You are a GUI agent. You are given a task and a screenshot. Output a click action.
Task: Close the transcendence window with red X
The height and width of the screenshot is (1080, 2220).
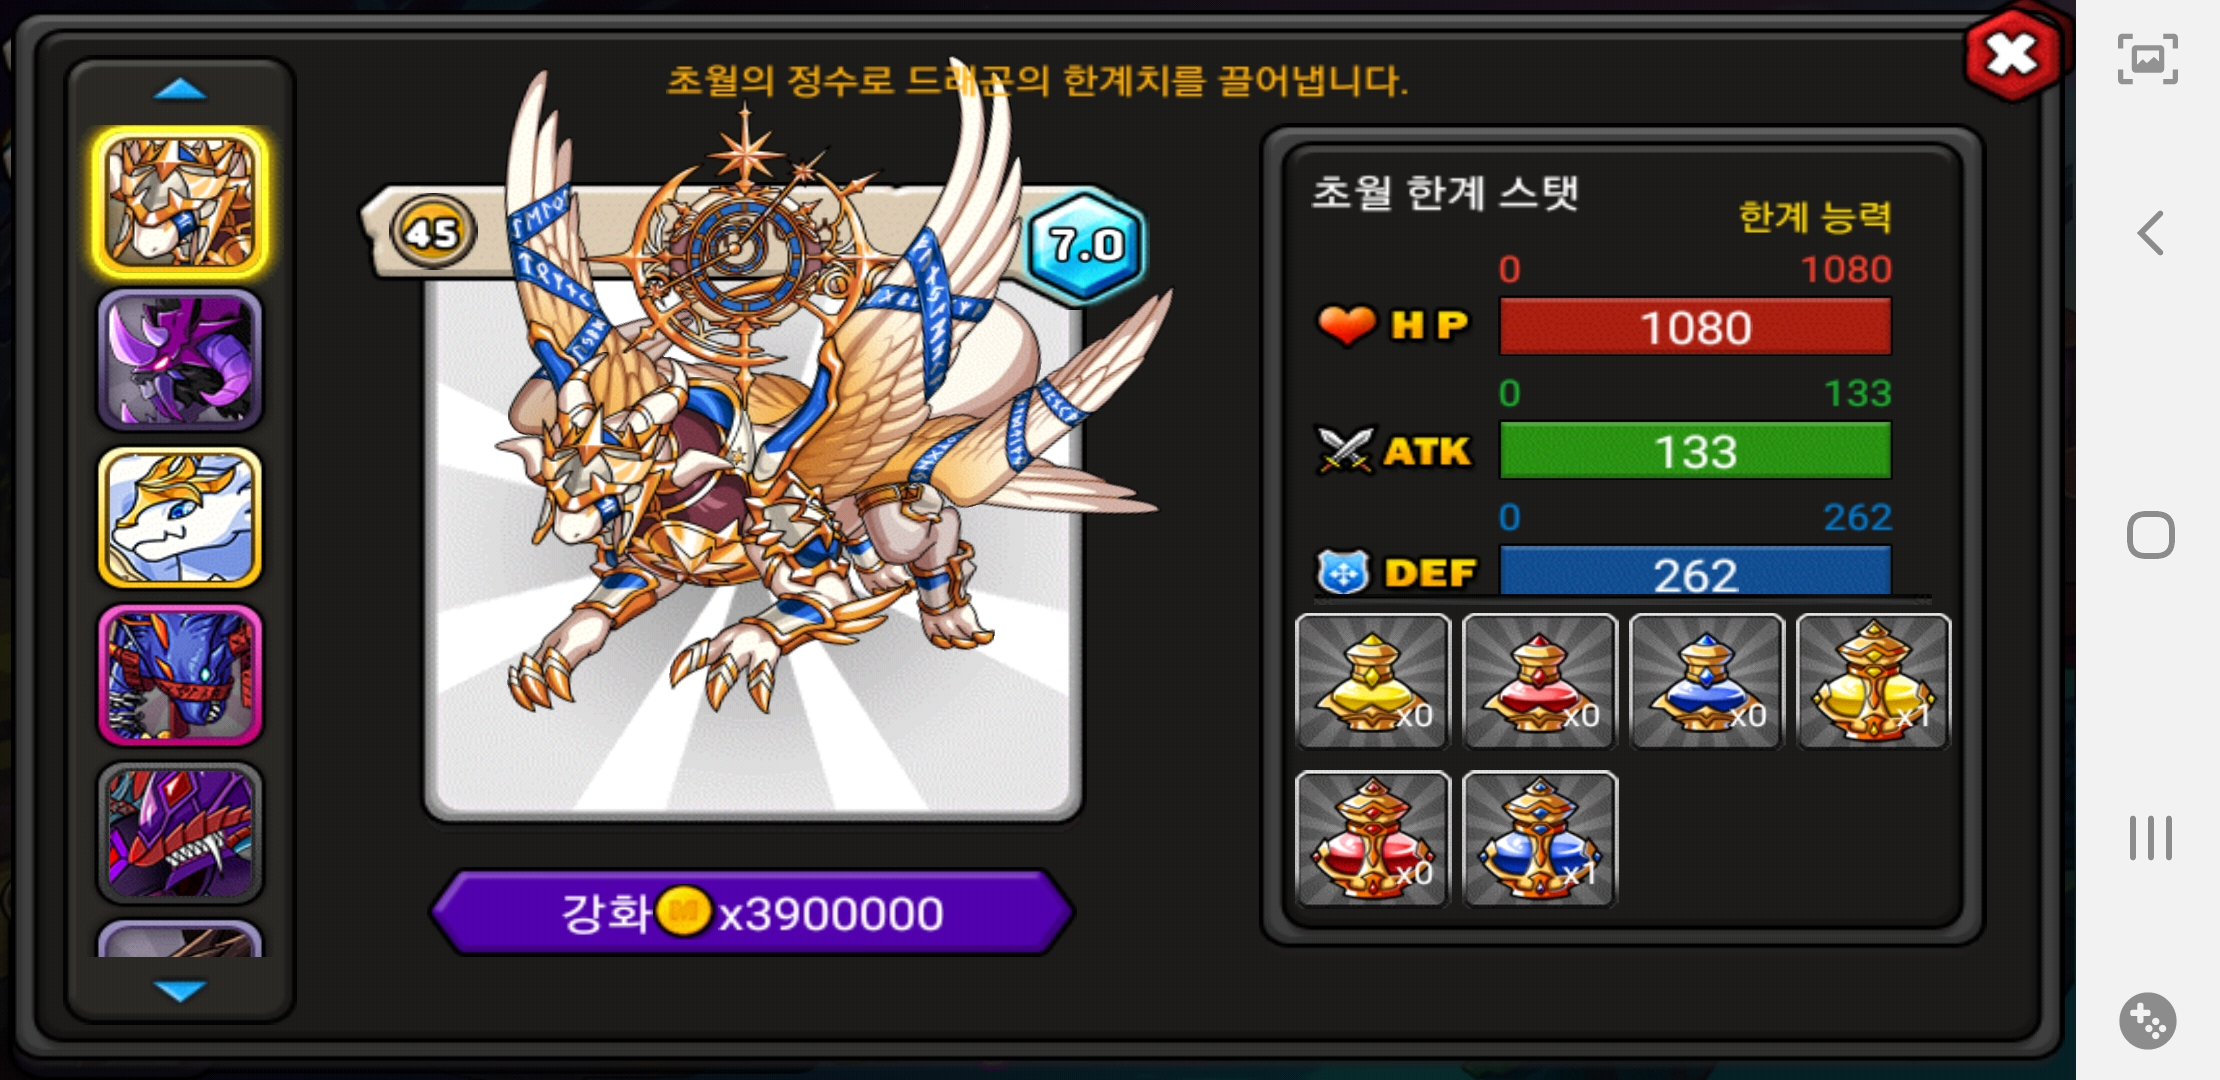tap(2013, 55)
